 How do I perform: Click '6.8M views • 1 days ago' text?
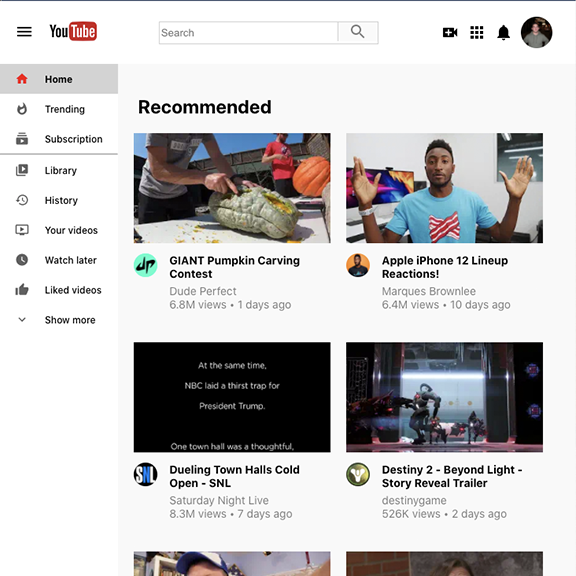(x=230, y=305)
